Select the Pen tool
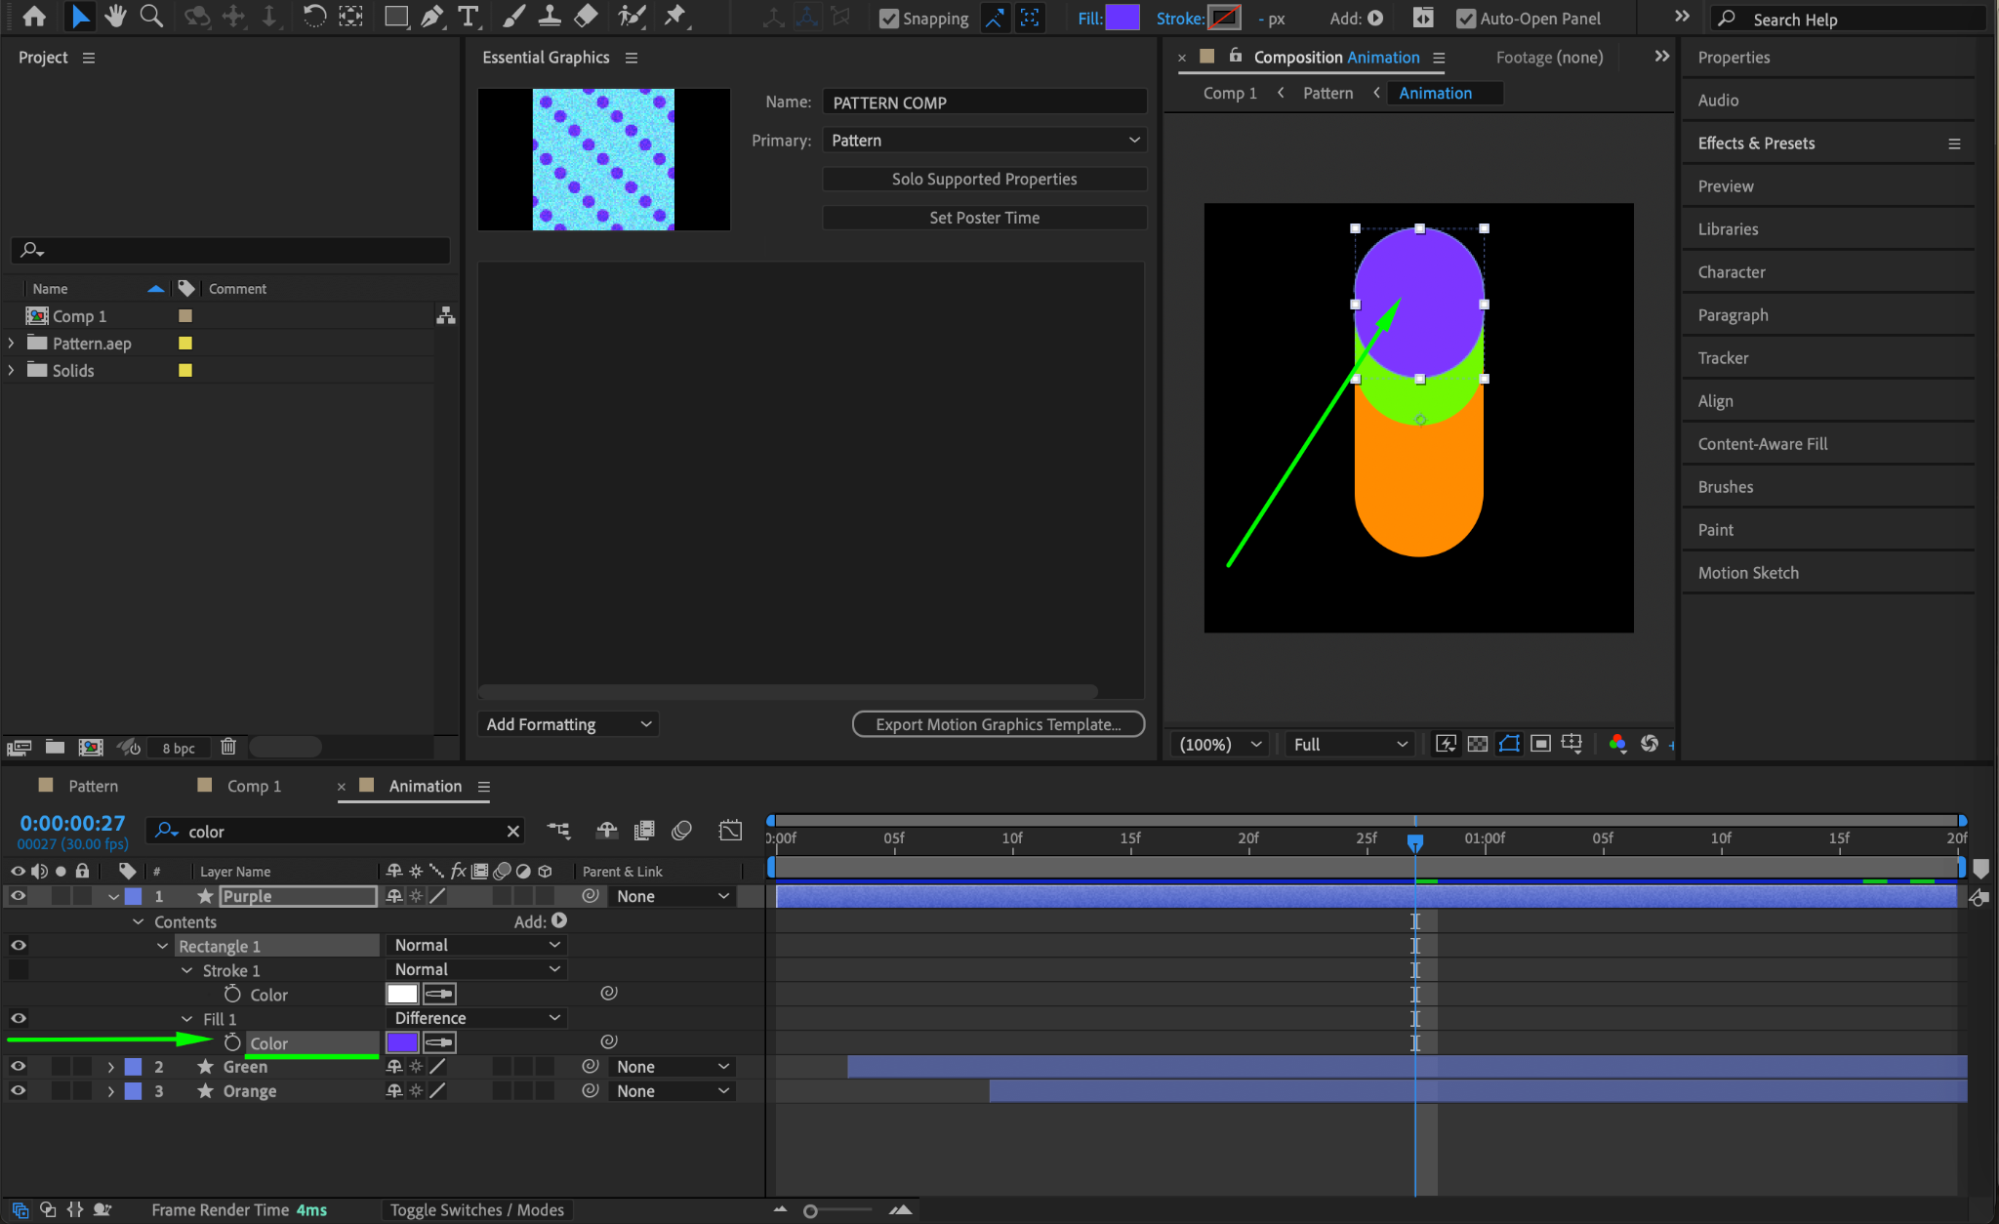This screenshot has height=1224, width=1999. click(431, 16)
